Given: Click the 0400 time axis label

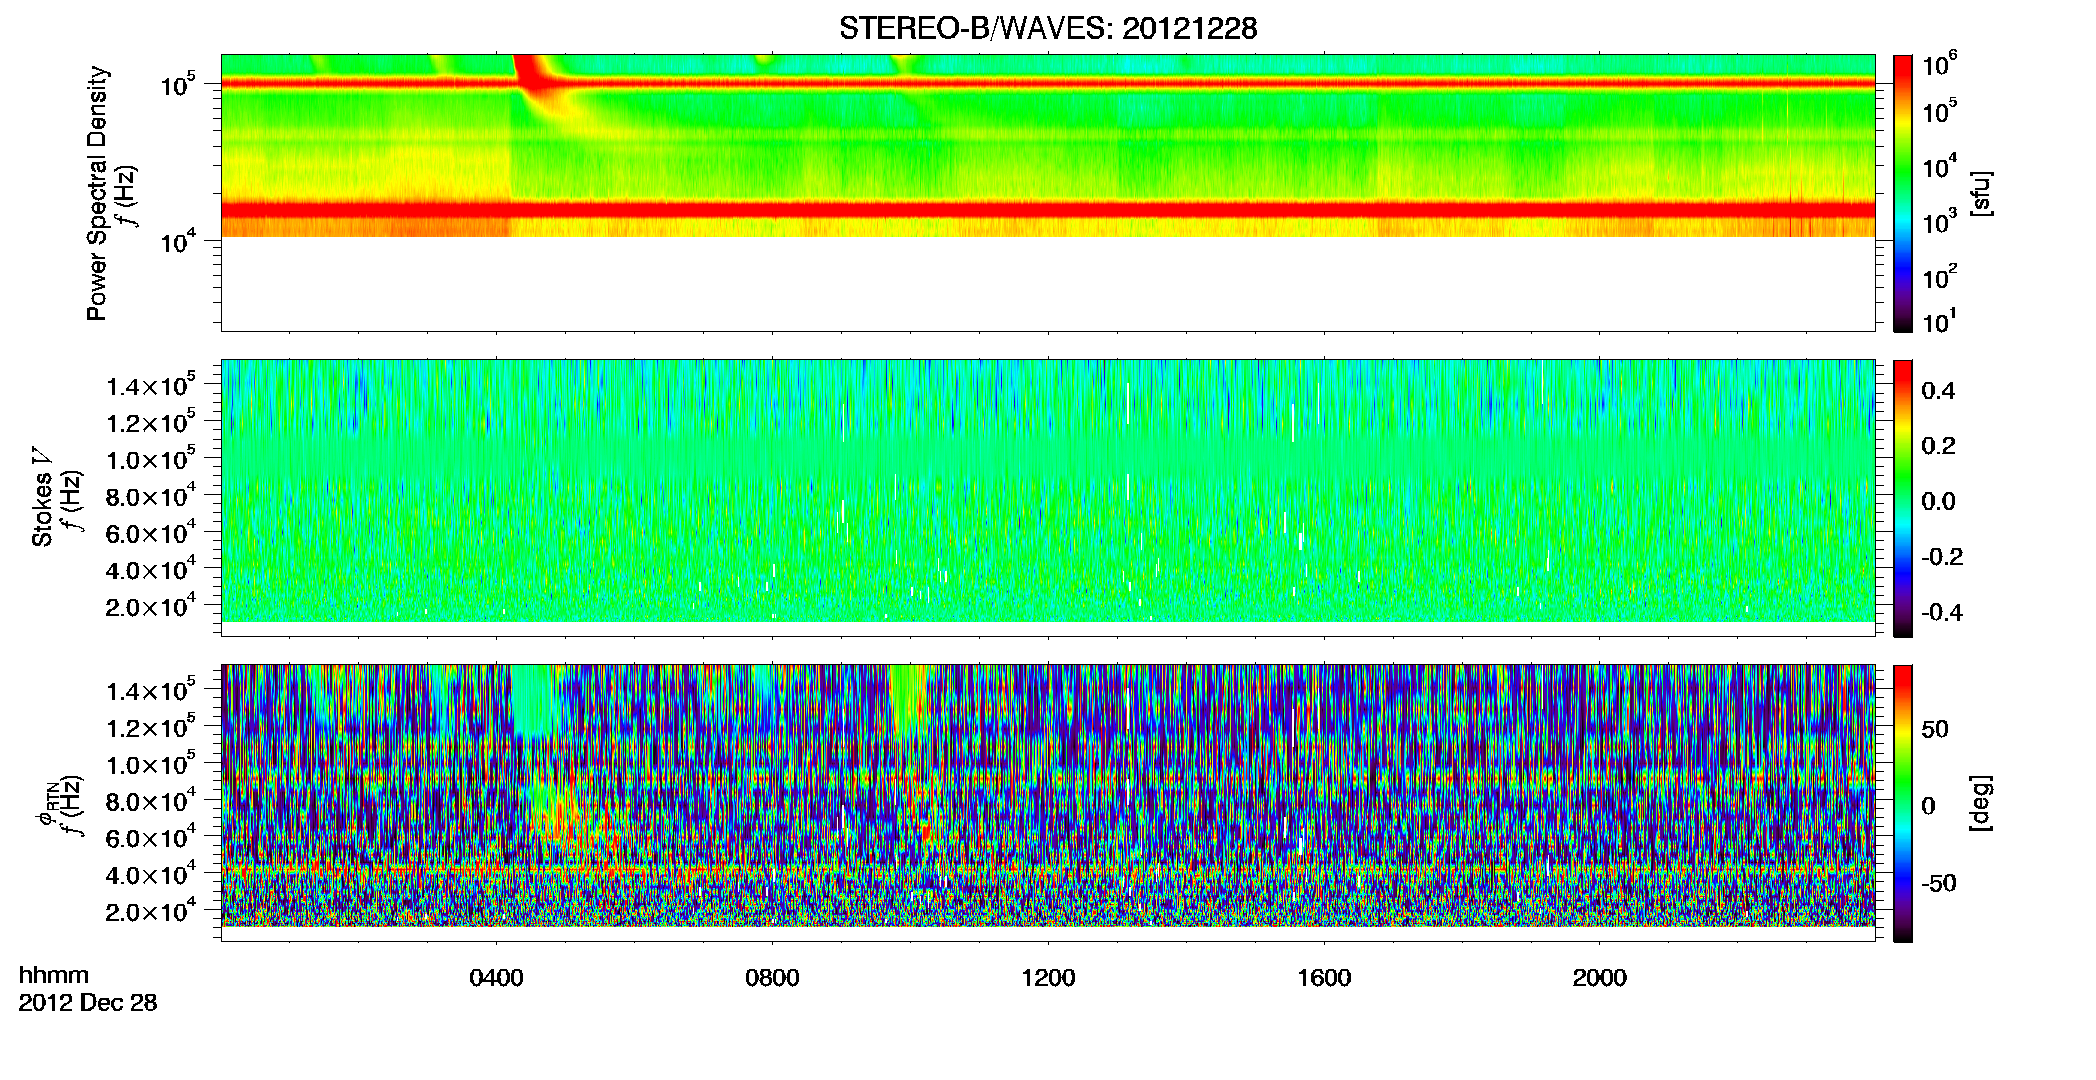Looking at the screenshot, I should tap(496, 978).
